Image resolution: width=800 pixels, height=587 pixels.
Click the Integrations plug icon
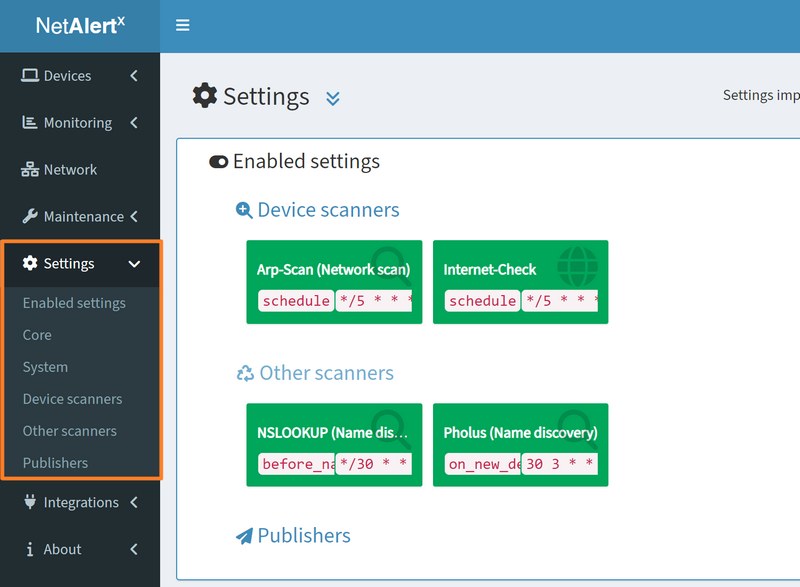(x=30, y=502)
